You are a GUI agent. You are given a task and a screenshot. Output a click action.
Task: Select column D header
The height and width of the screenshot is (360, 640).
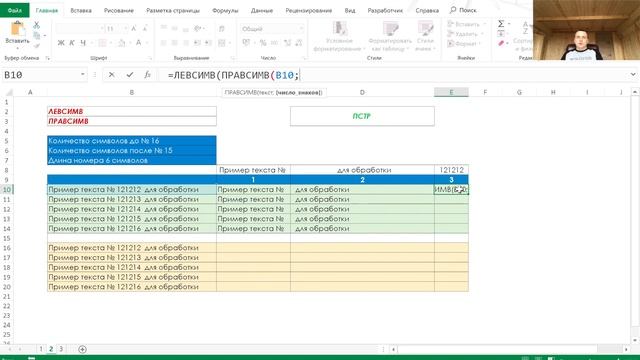362,93
